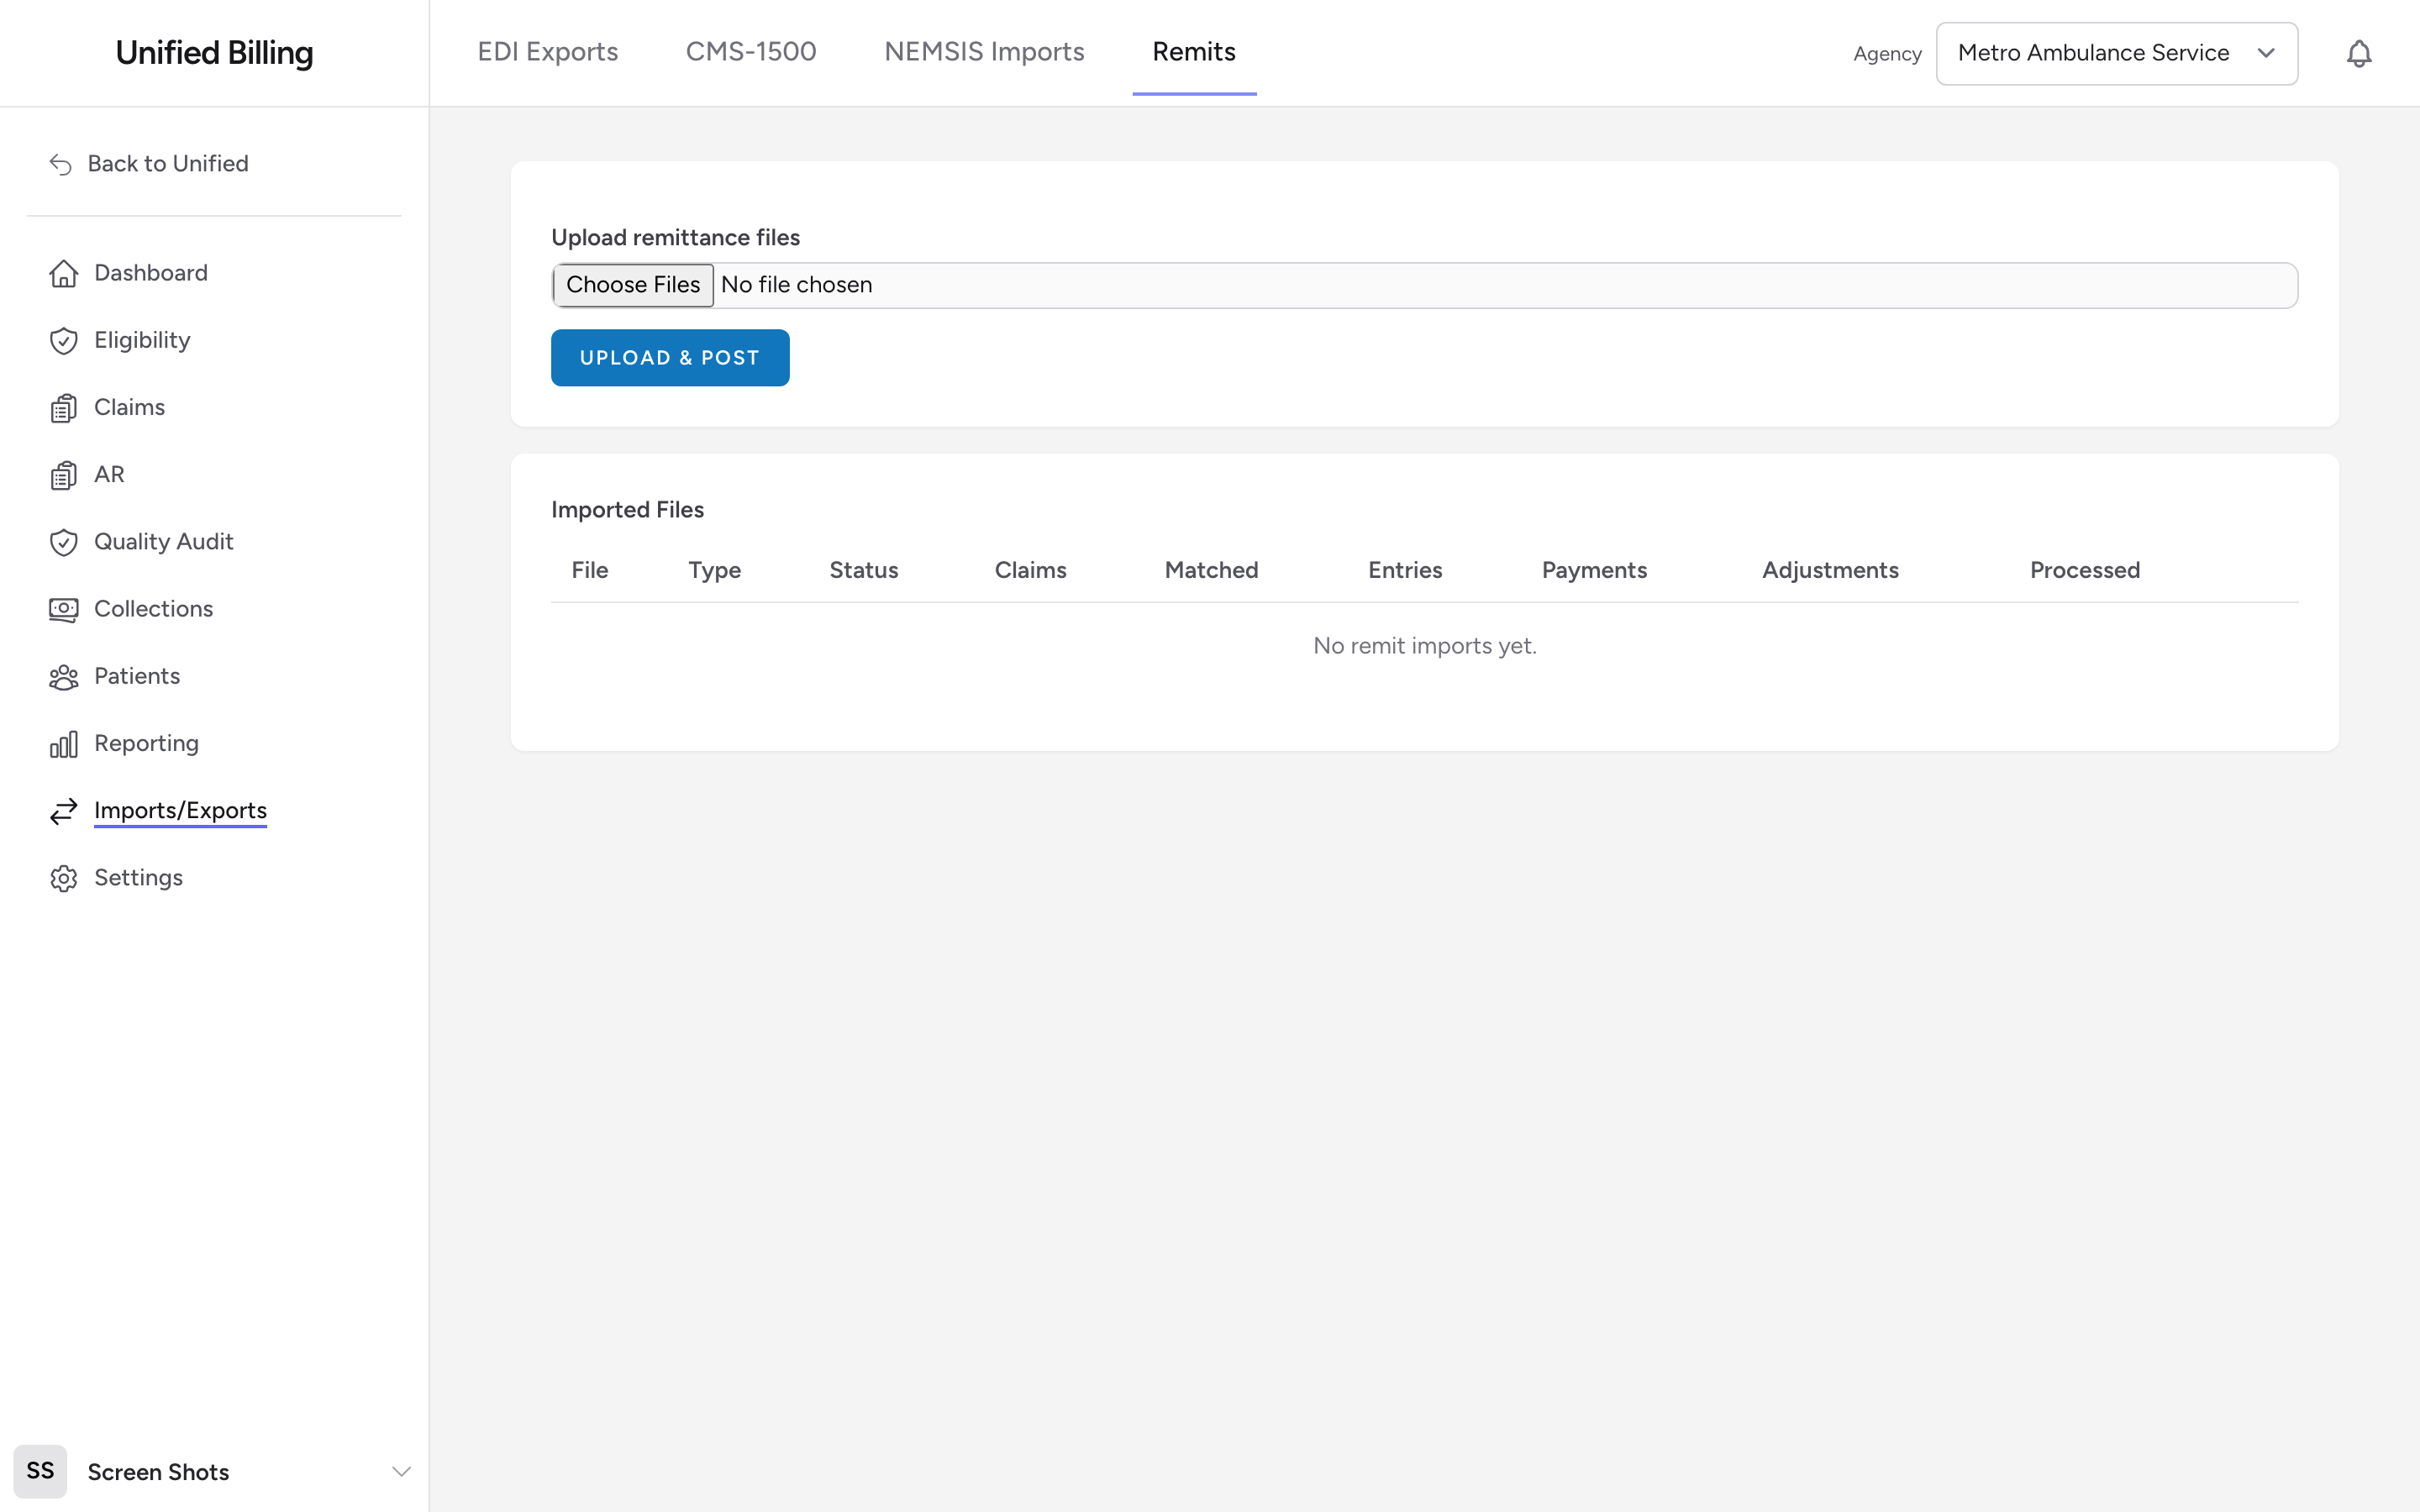2420x1512 pixels.
Task: Open the Metro Ambulance Service agency dropdown
Action: pyautogui.click(x=2116, y=53)
